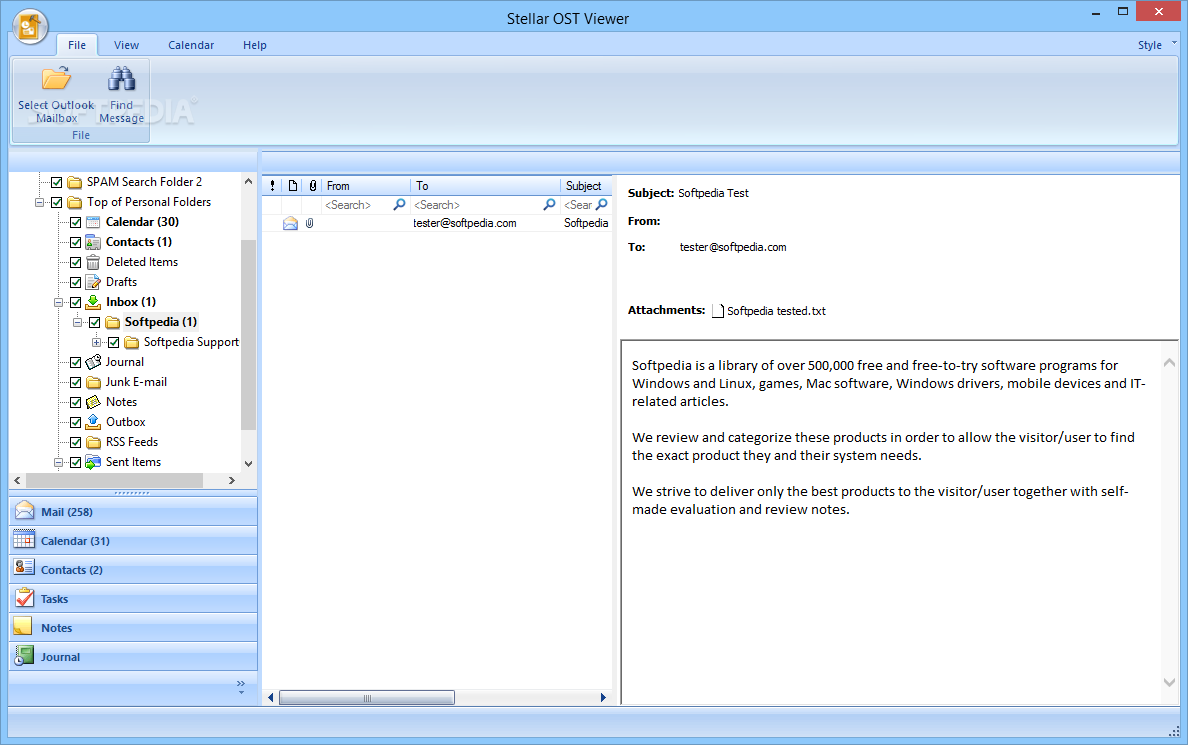This screenshot has width=1188, height=745.
Task: Sort by importance exclamation column header
Action: pos(273,186)
